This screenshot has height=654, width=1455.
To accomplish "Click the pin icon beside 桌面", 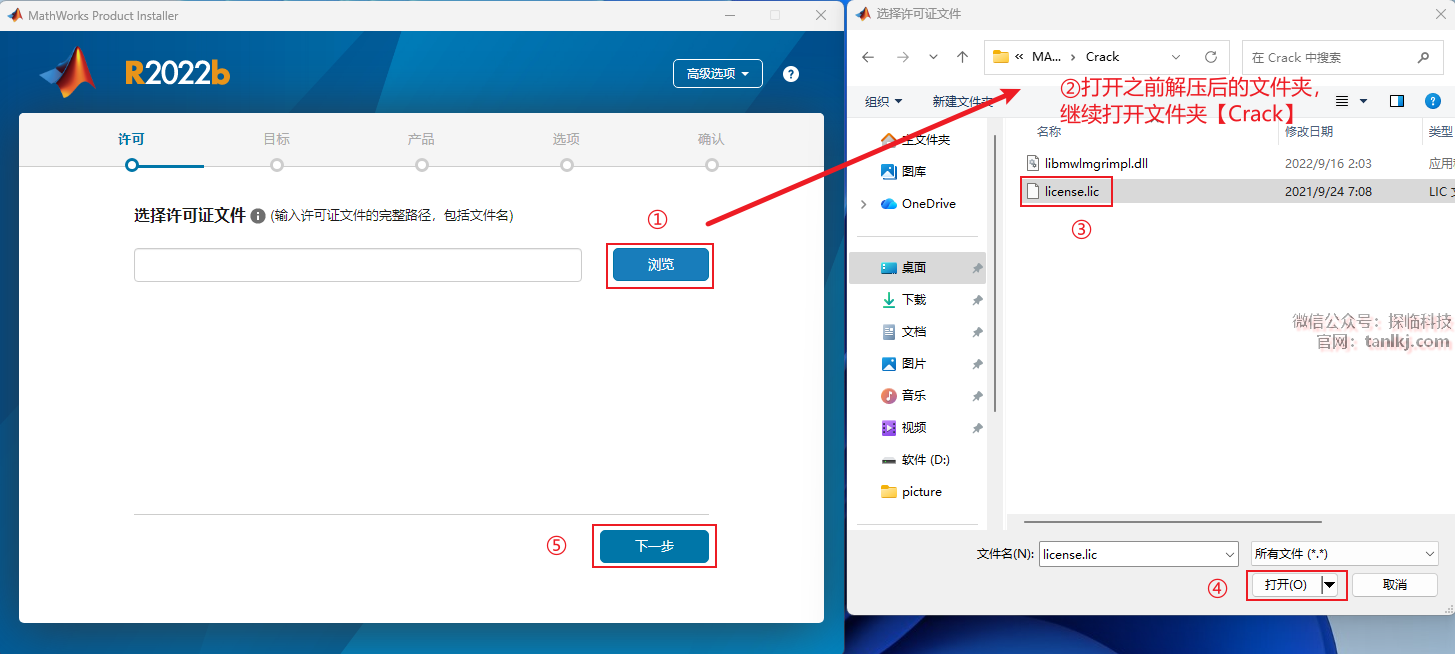I will point(977,268).
